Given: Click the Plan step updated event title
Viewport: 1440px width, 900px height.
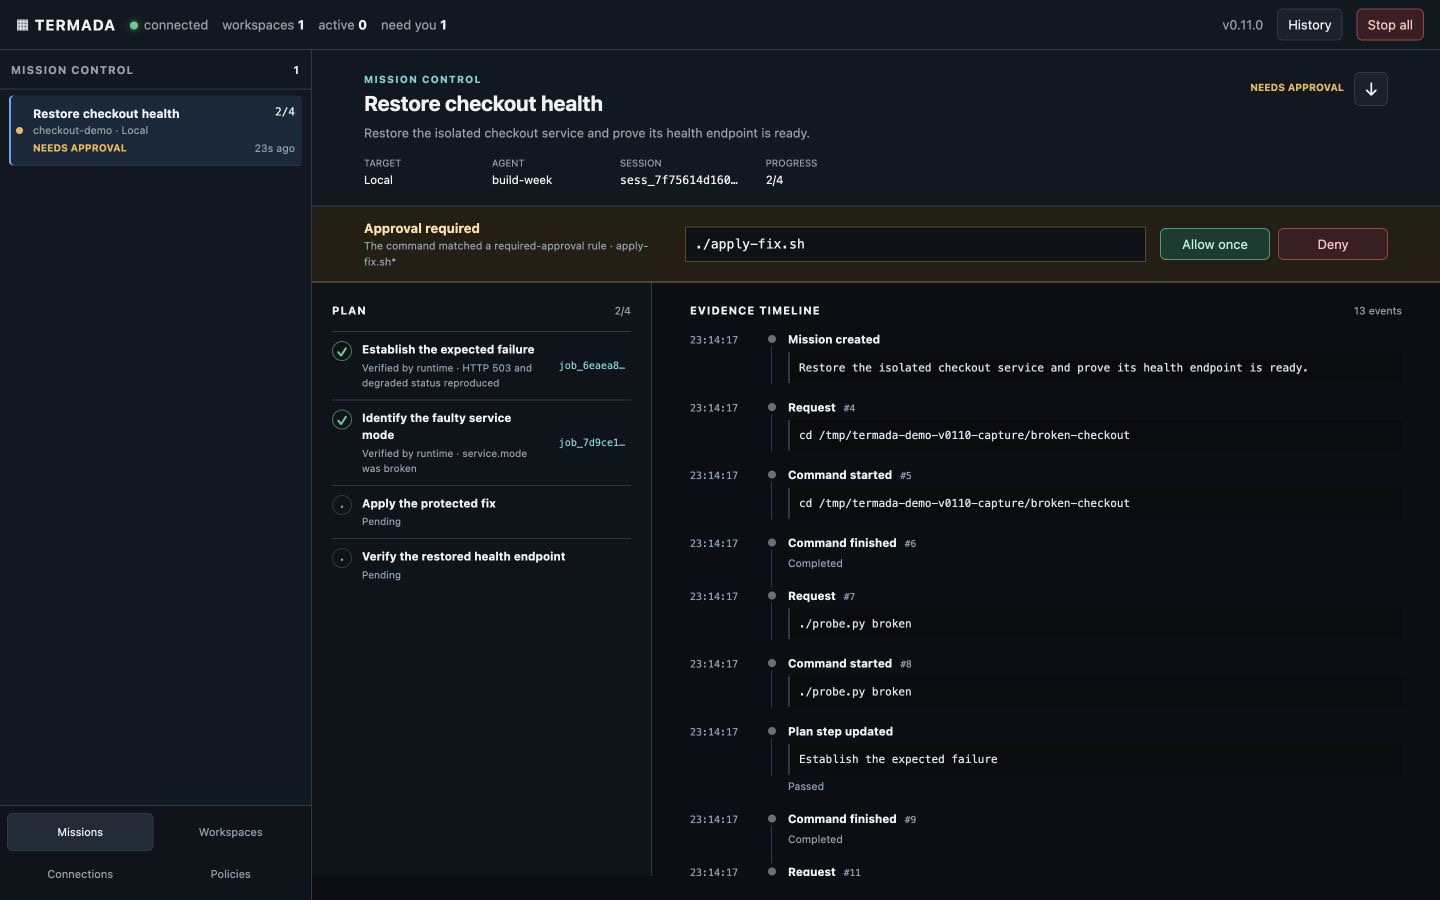Looking at the screenshot, I should 840,732.
